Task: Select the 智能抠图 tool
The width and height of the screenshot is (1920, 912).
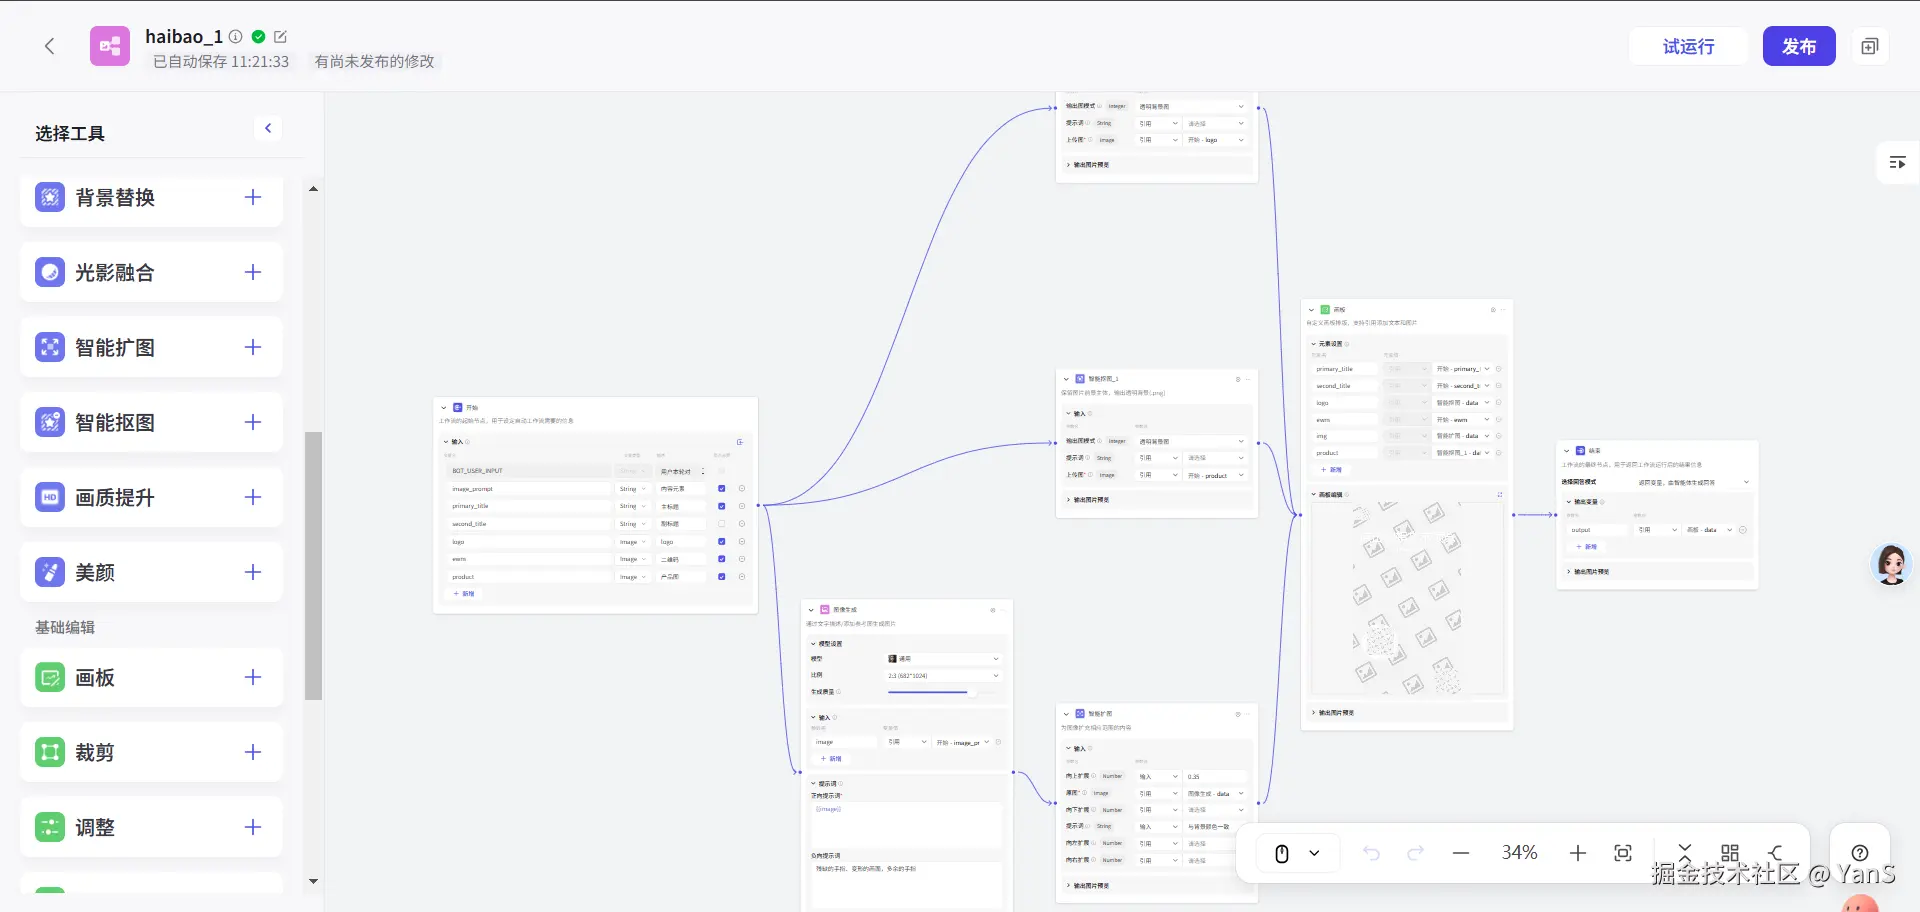Action: click(x=151, y=422)
